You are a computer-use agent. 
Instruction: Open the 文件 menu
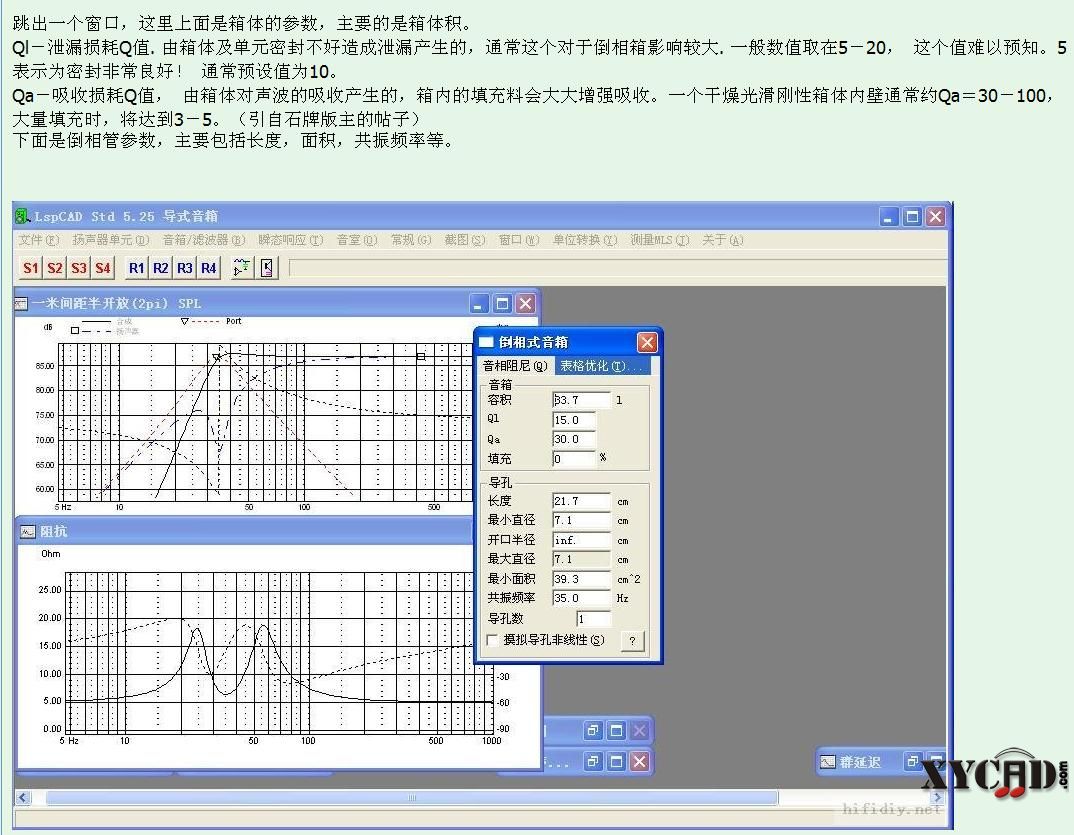(39, 240)
